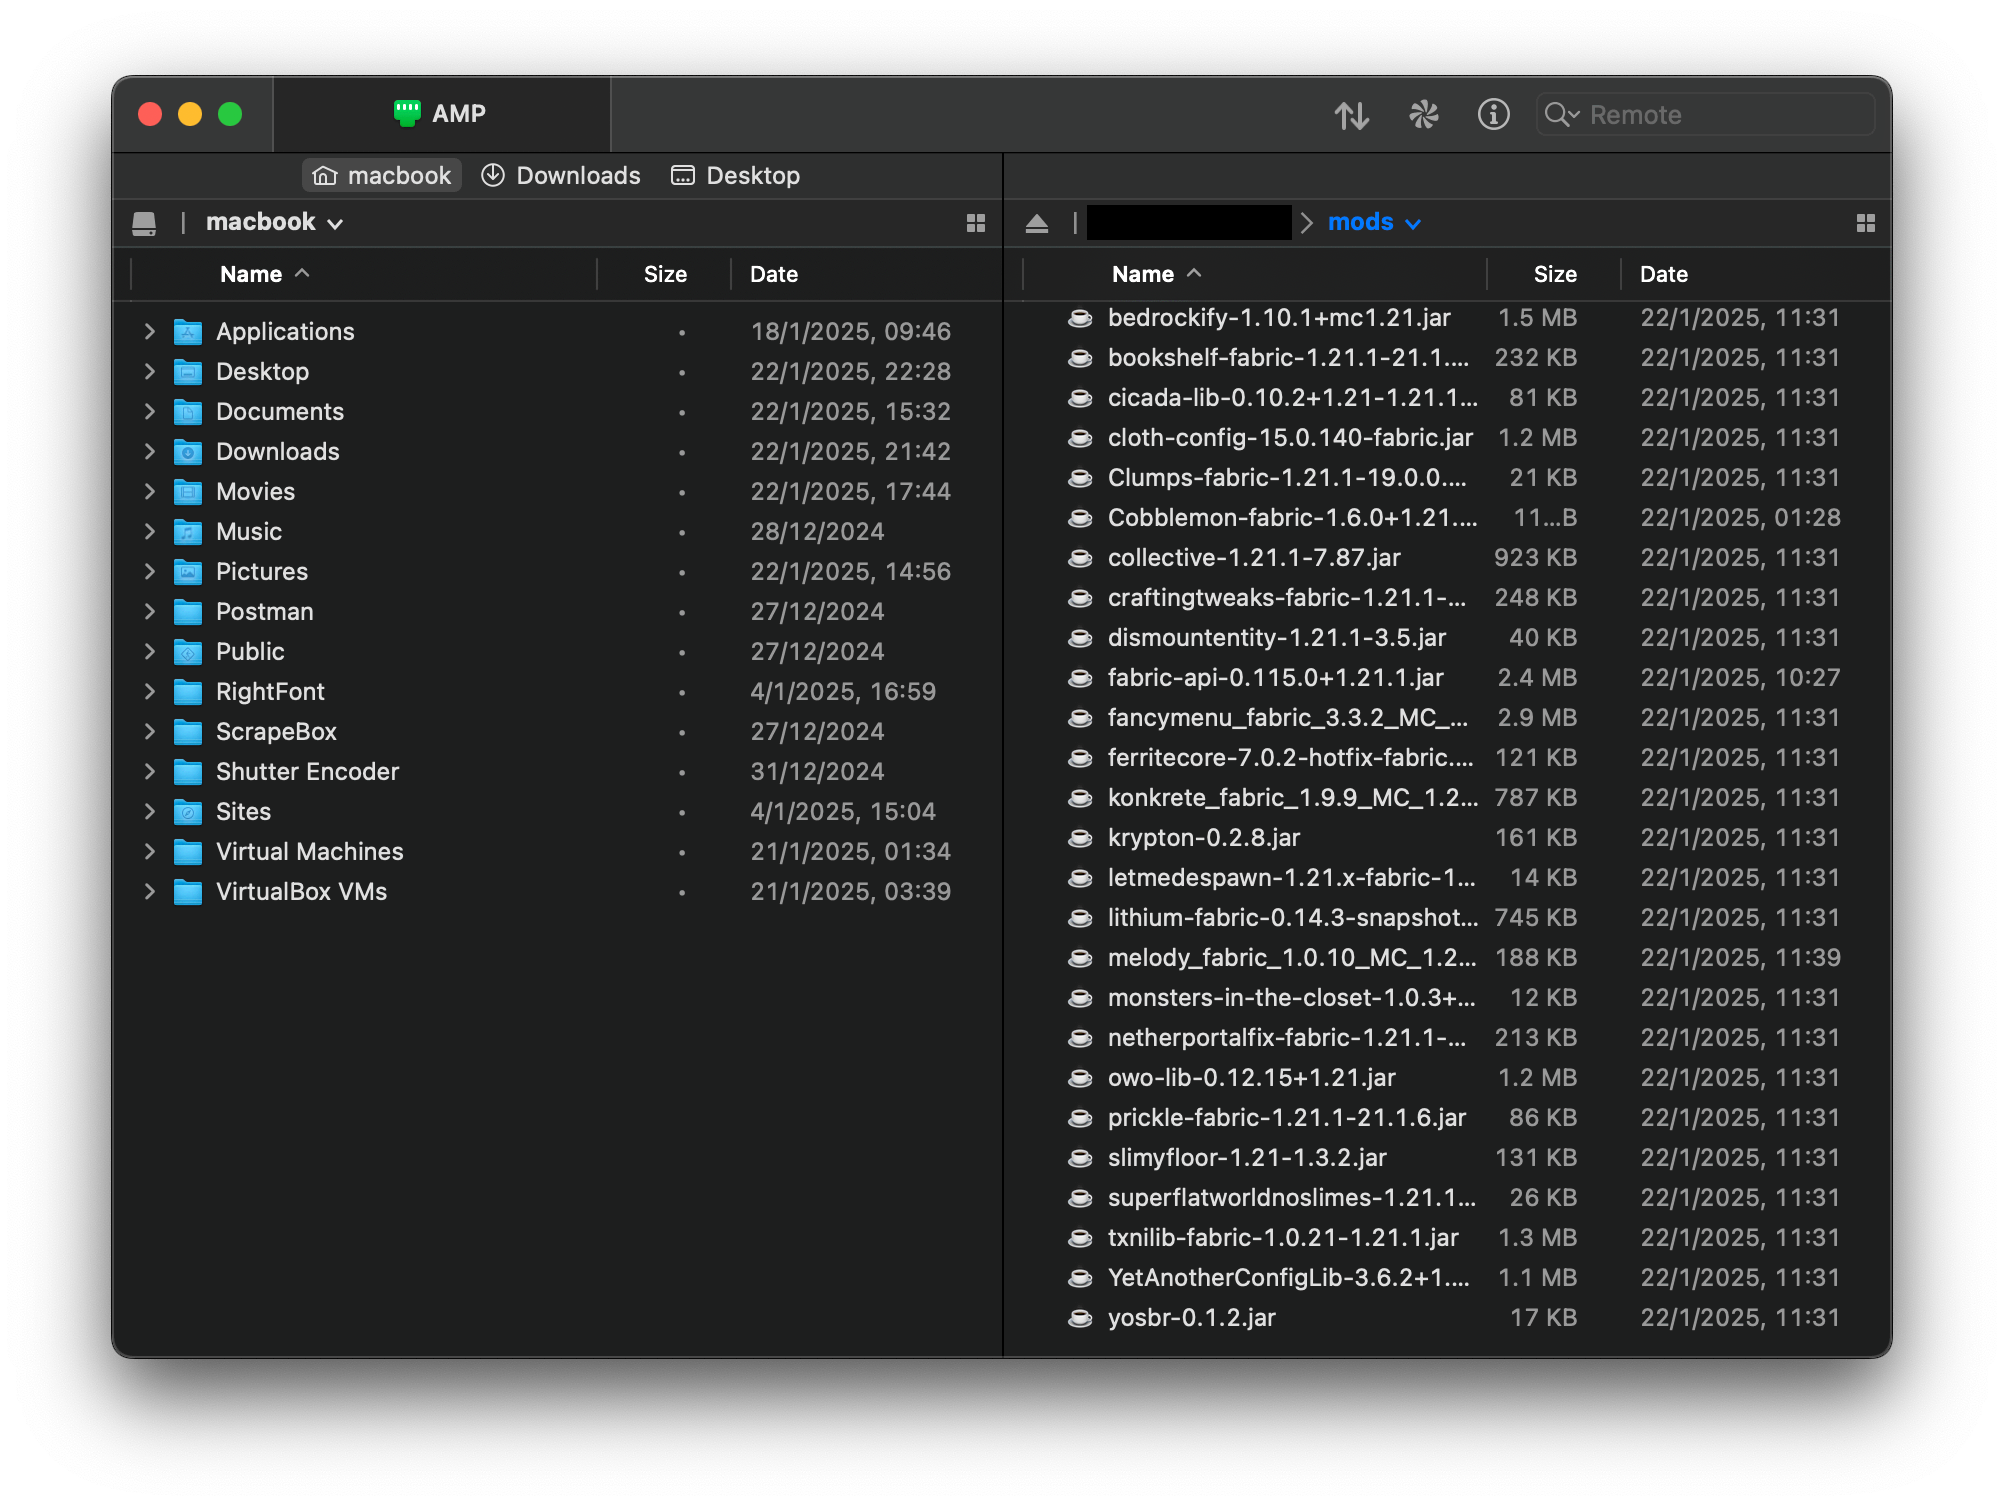This screenshot has height=1506, width=2004.
Task: Click the search magnifier dropdown icon
Action: (x=1562, y=115)
